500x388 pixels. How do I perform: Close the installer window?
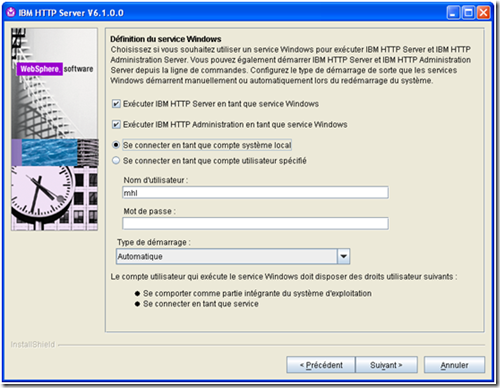coord(483,13)
